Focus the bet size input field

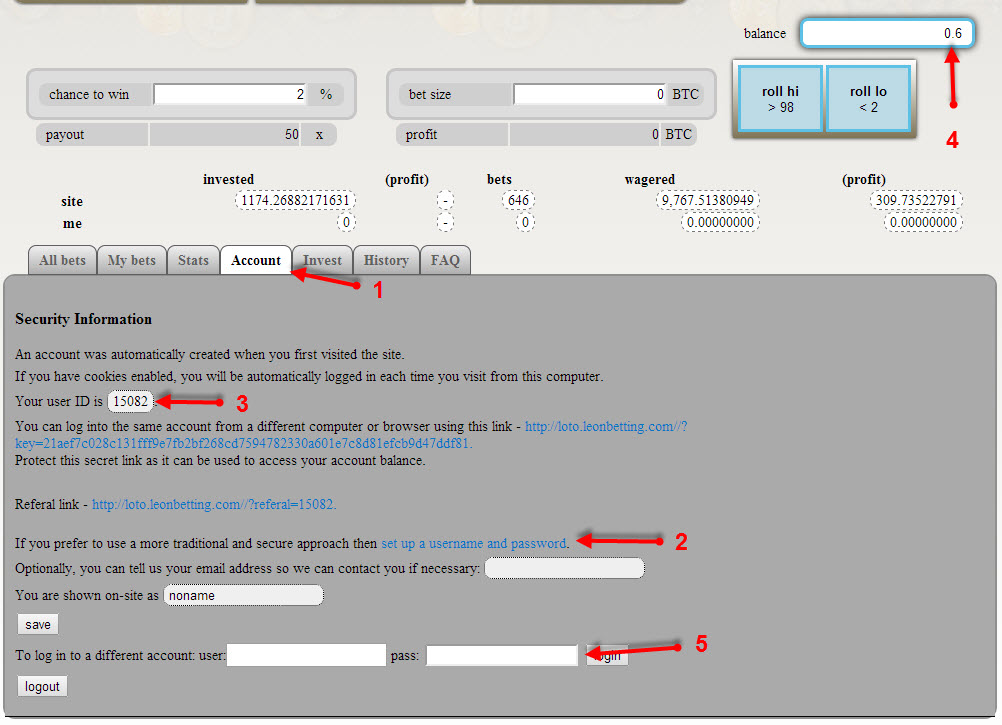[590, 94]
